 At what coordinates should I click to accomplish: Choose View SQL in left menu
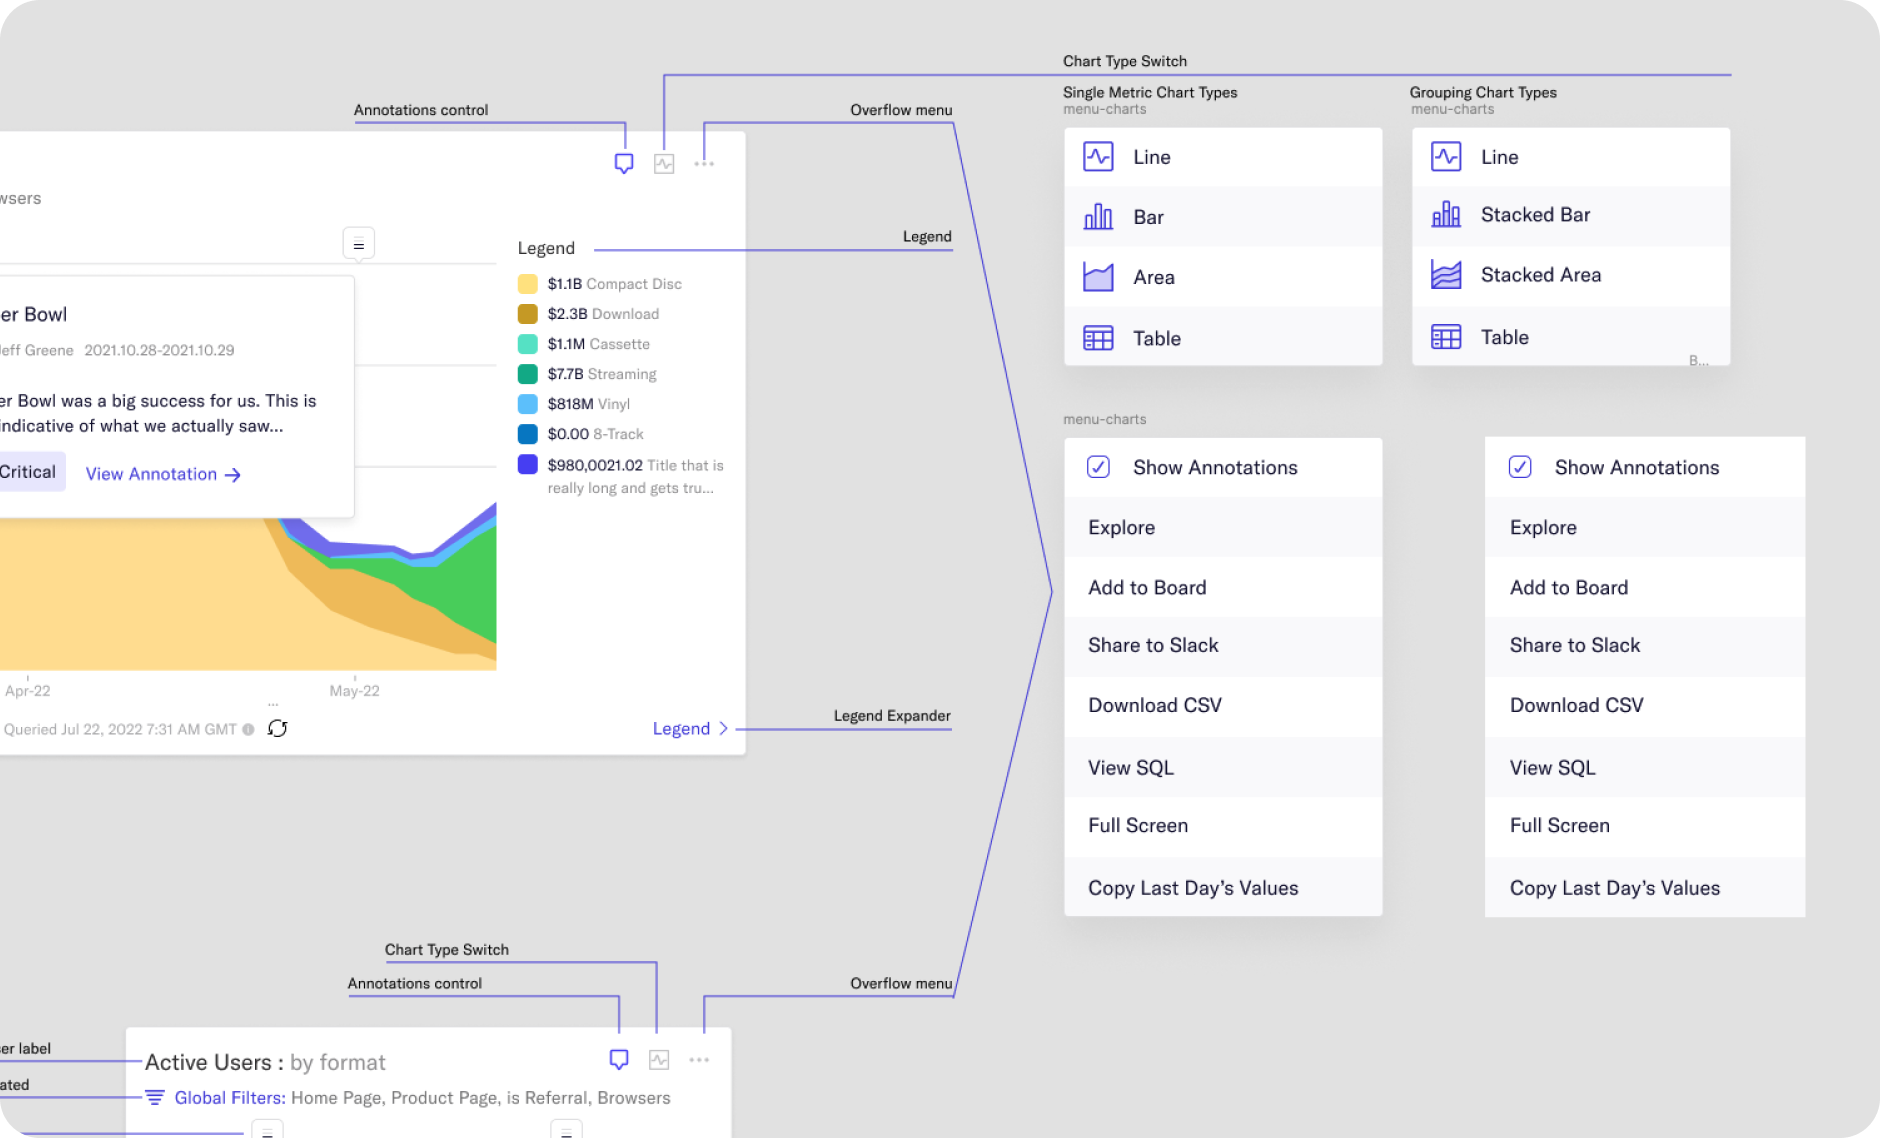pos(1223,767)
